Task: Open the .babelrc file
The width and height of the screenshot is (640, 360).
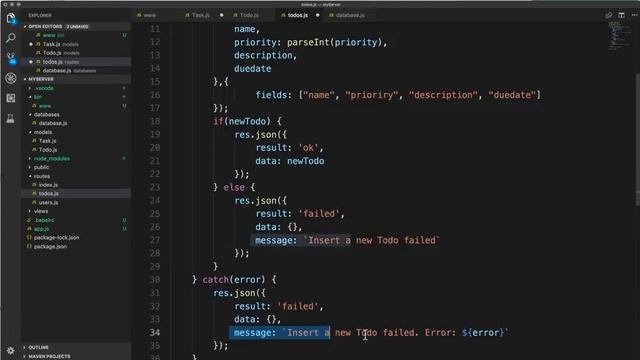Action: click(x=44, y=220)
